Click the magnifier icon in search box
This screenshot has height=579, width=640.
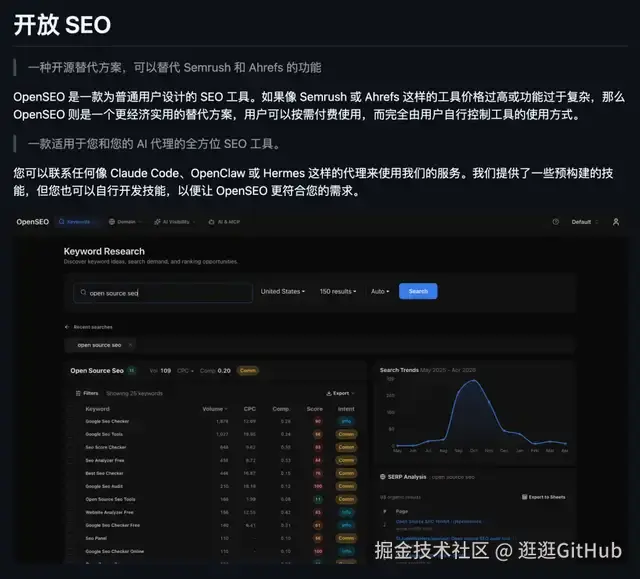83,293
